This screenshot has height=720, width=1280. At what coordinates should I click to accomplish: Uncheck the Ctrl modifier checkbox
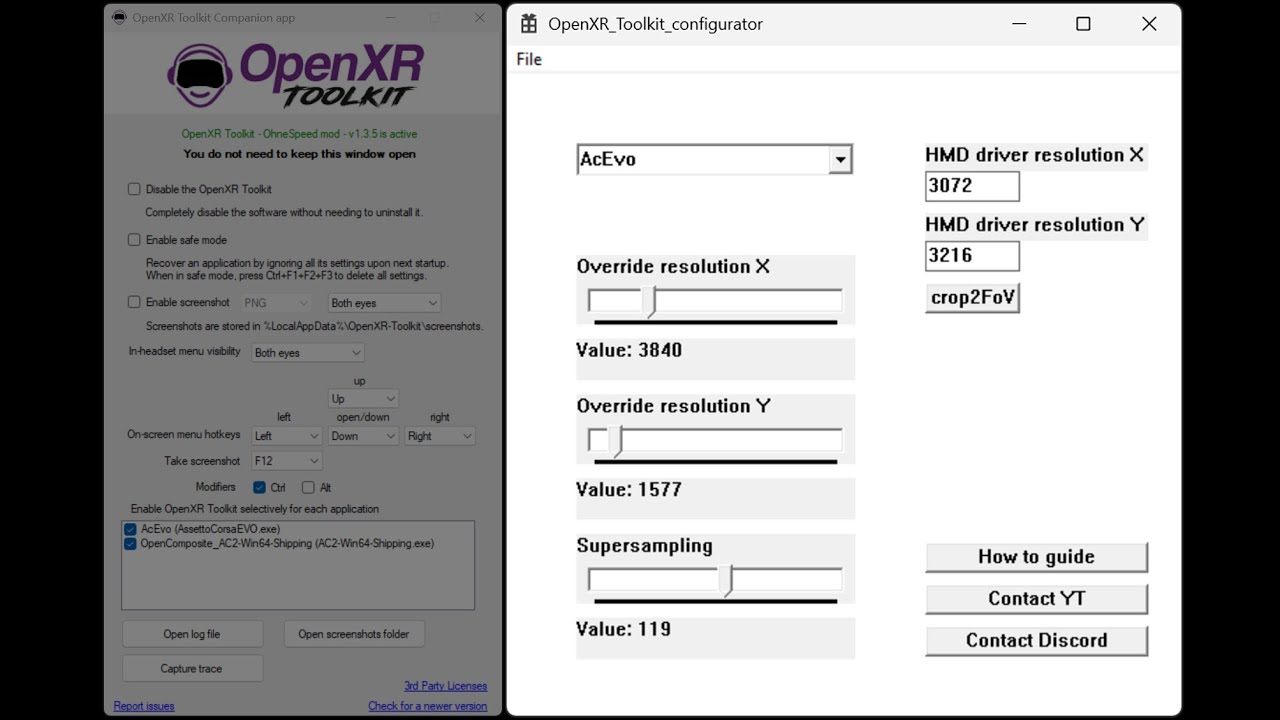point(259,488)
